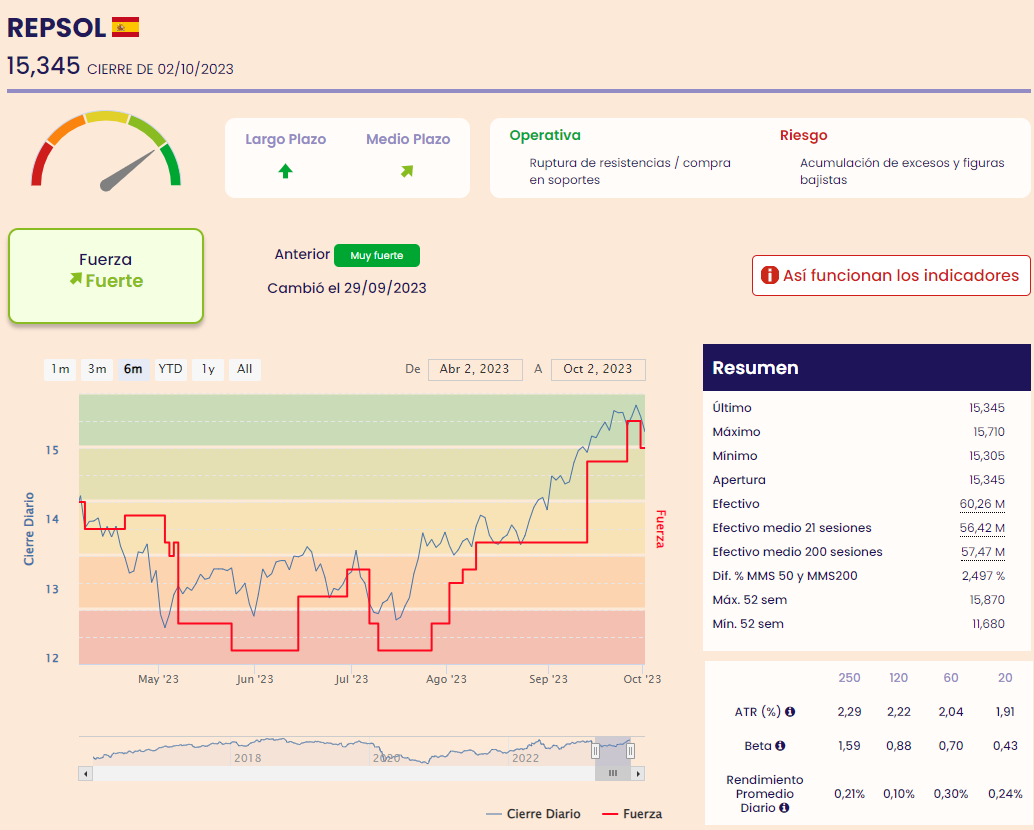Click info icon beside Rendimiento Promedio Diario
The width and height of the screenshot is (1034, 830).
784,808
